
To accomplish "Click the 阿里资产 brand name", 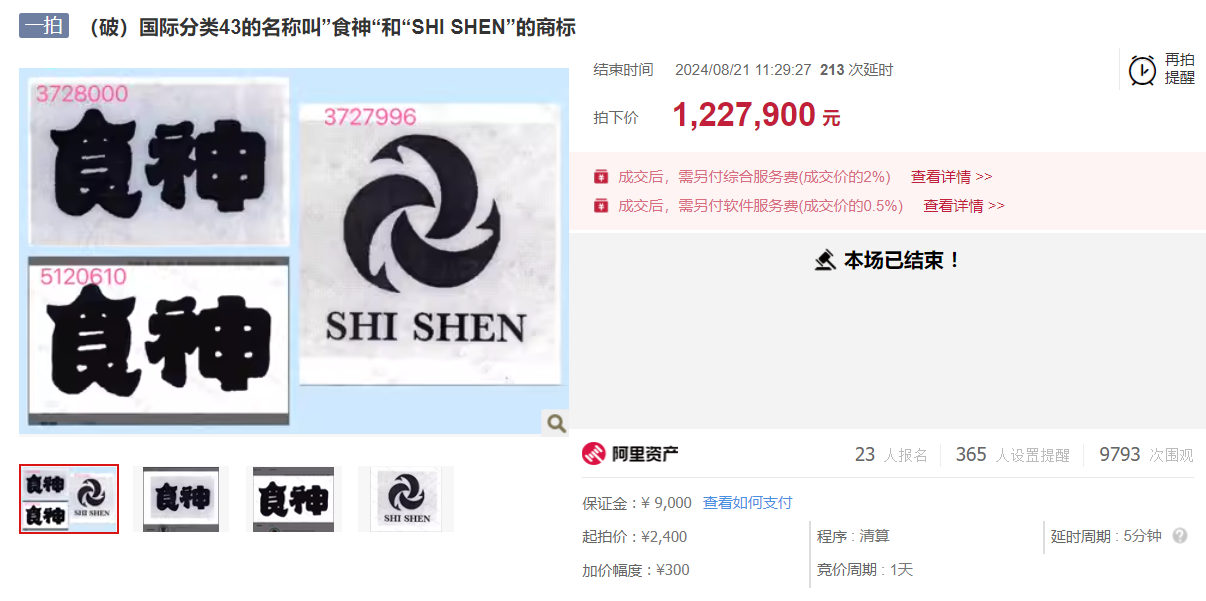I will (646, 454).
